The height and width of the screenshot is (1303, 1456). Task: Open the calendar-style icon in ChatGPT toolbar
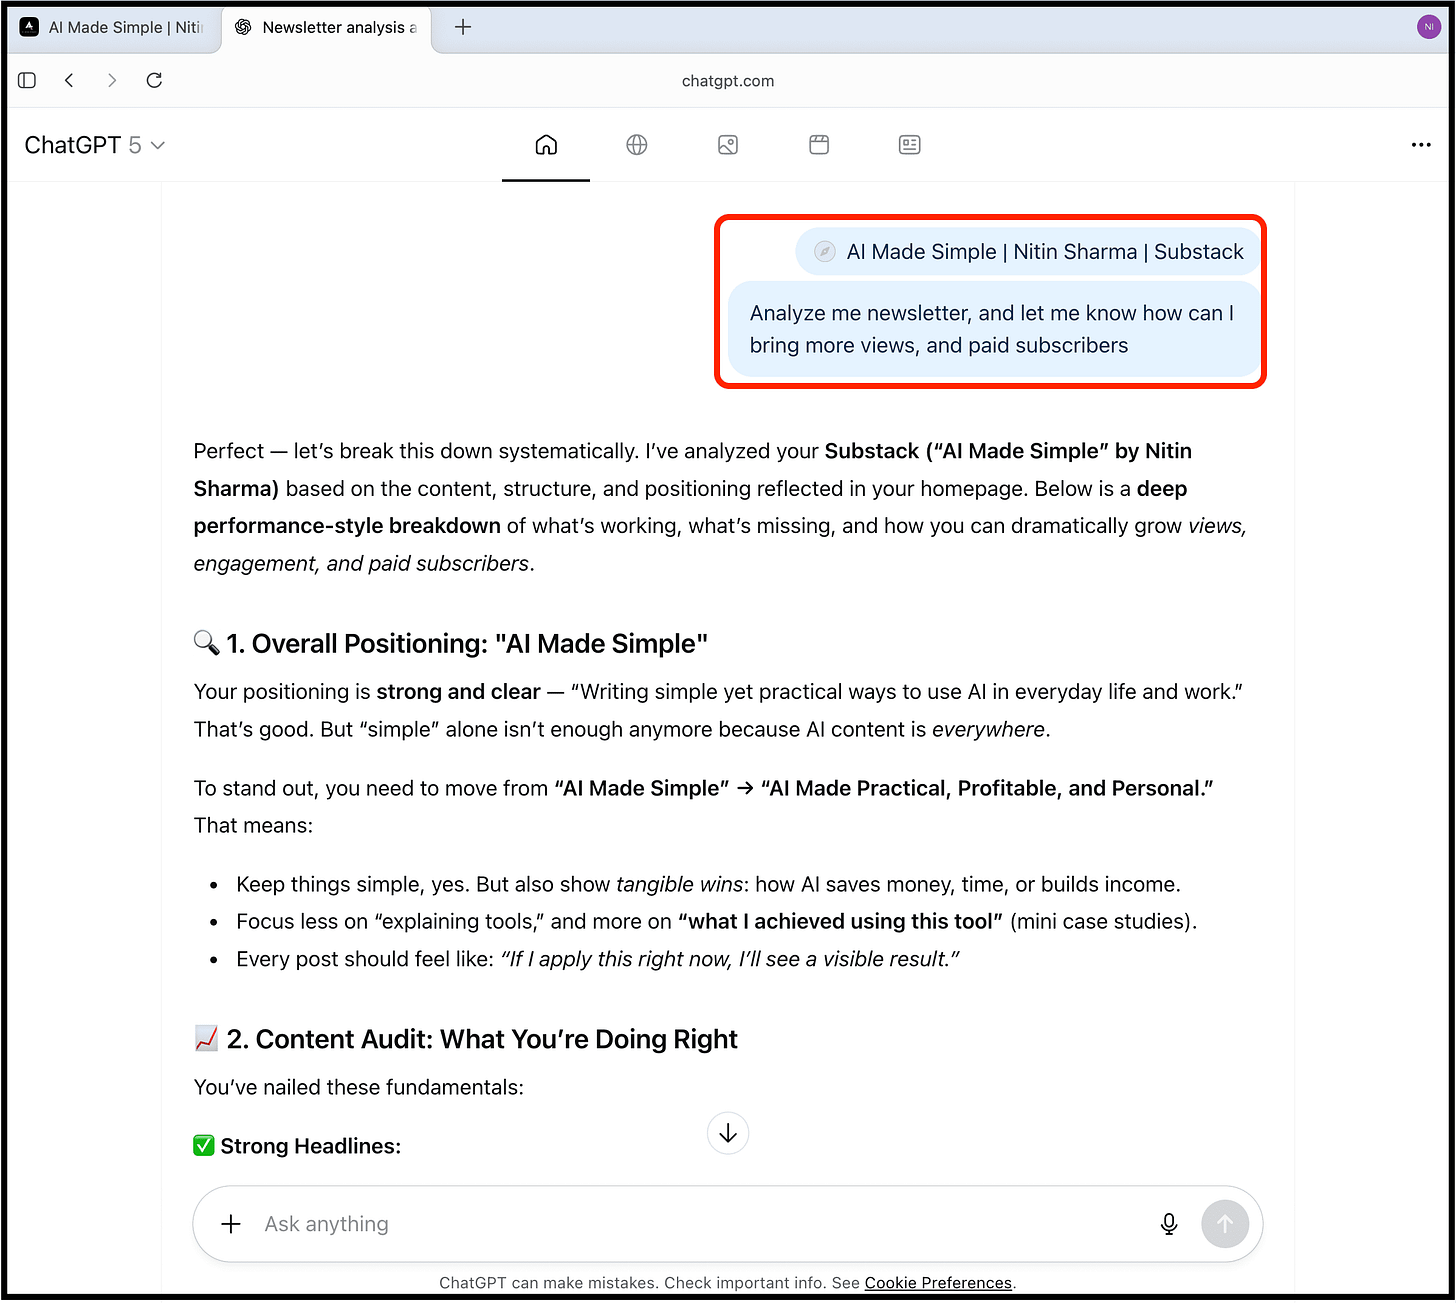819,145
